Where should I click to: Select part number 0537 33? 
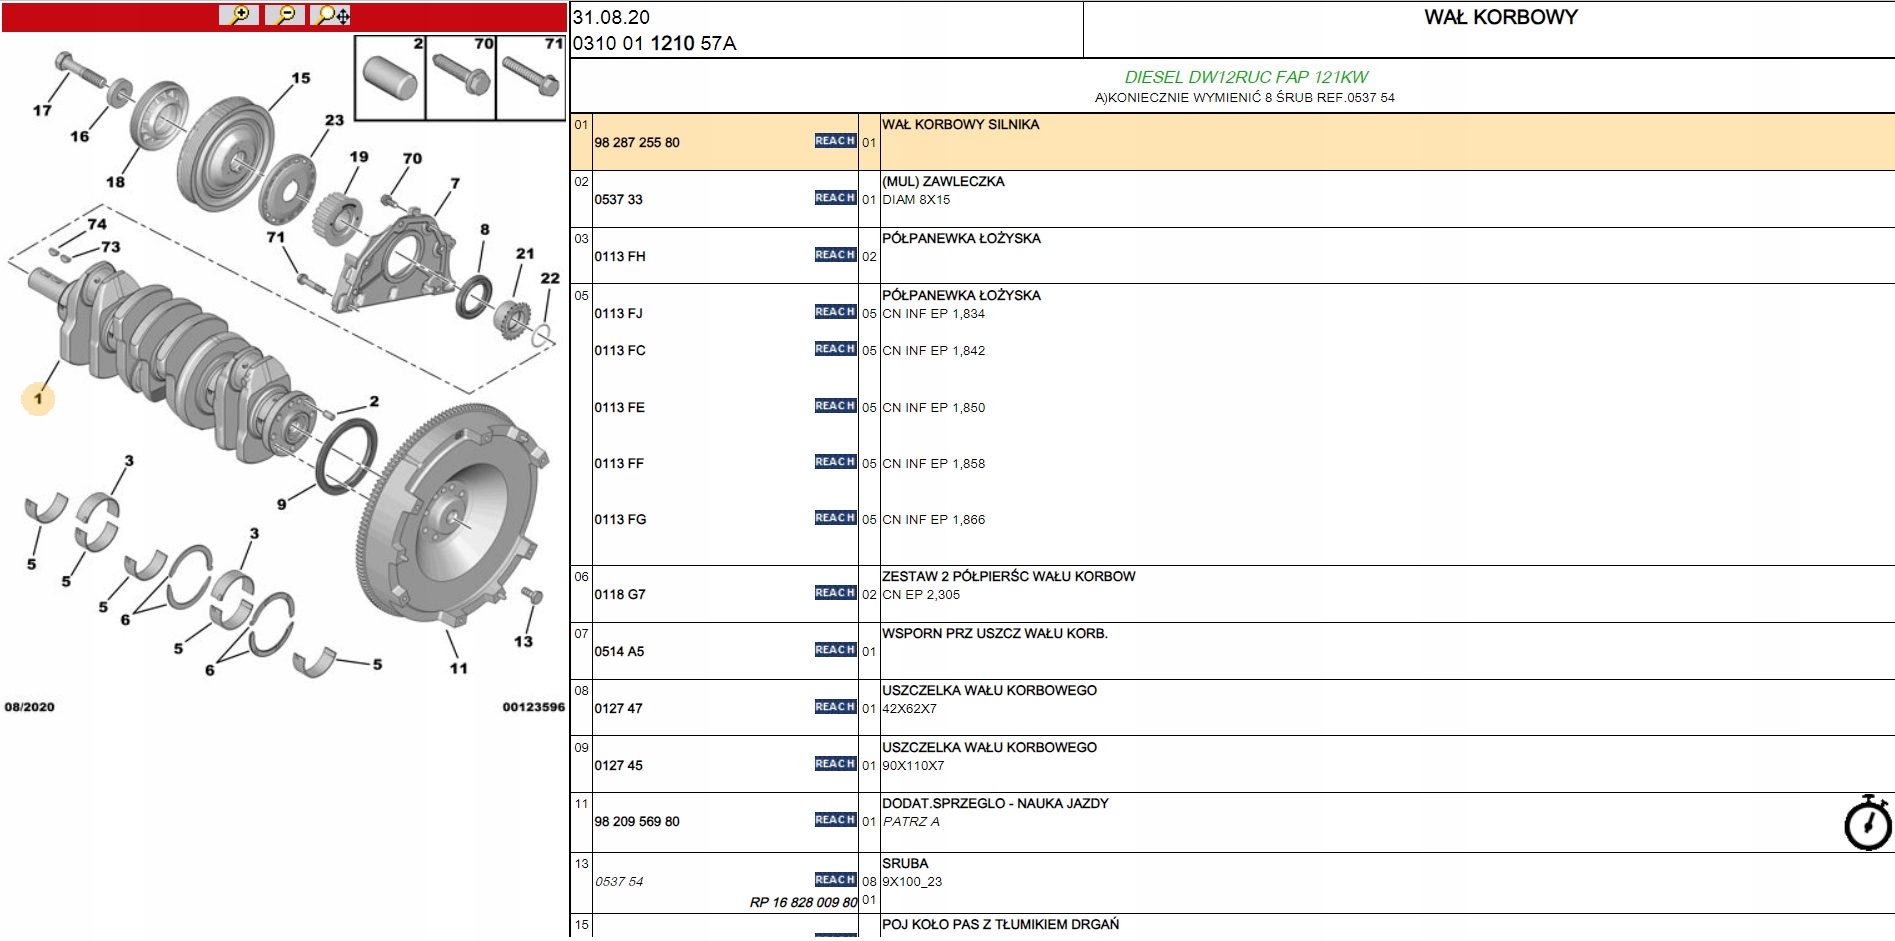[619, 200]
